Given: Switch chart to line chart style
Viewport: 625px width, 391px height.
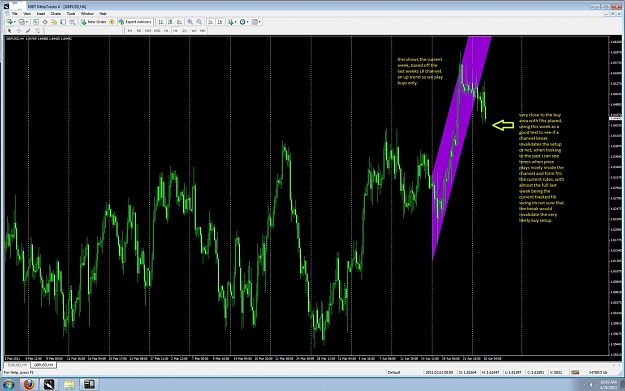Looking at the screenshot, I should [x=180, y=22].
